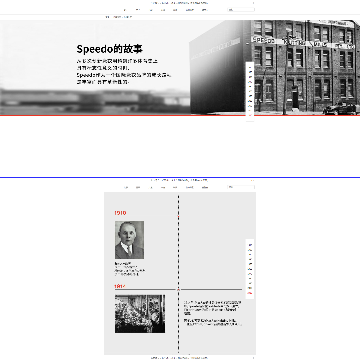This screenshot has height=360, width=360.
Task: Open the portrait photo under the 1910 heading
Action: [x=130, y=240]
